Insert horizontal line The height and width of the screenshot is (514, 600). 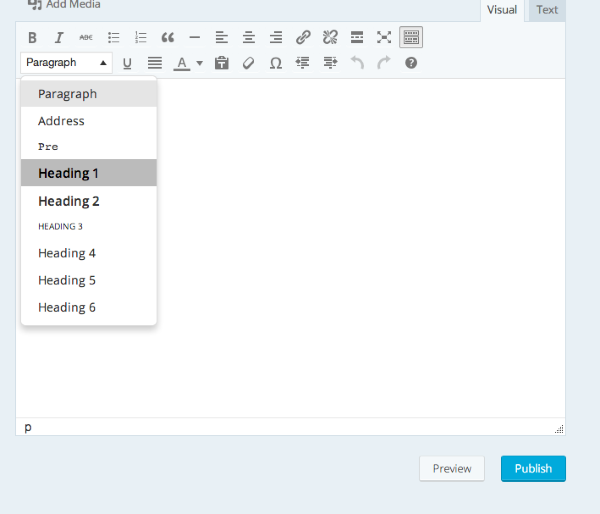(195, 38)
